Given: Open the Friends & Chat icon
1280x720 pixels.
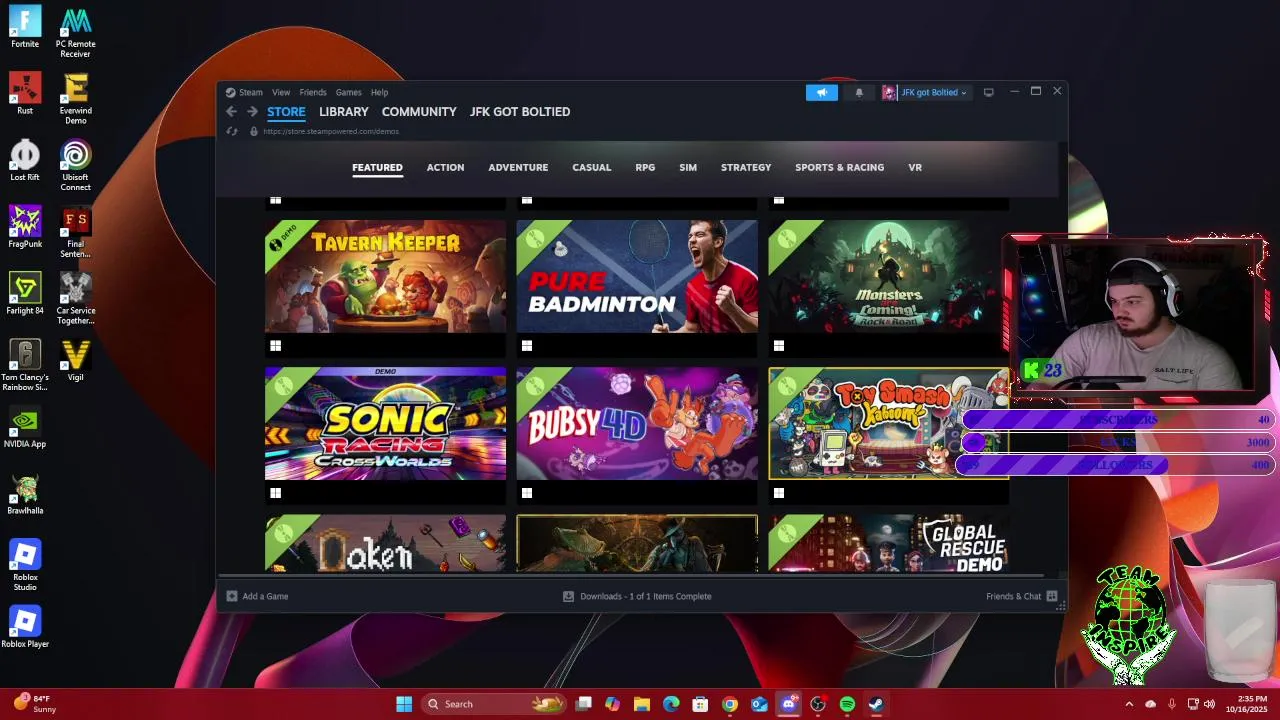Looking at the screenshot, I should tap(1051, 596).
